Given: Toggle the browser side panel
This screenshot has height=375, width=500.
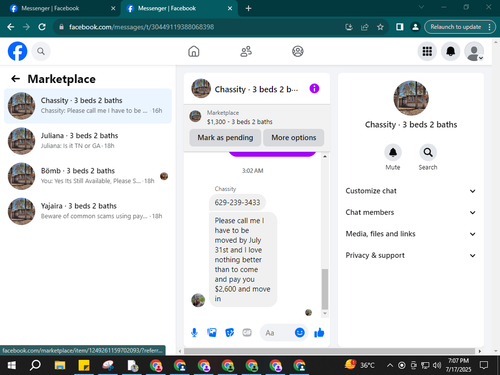Looking at the screenshot, I should pos(399,27).
